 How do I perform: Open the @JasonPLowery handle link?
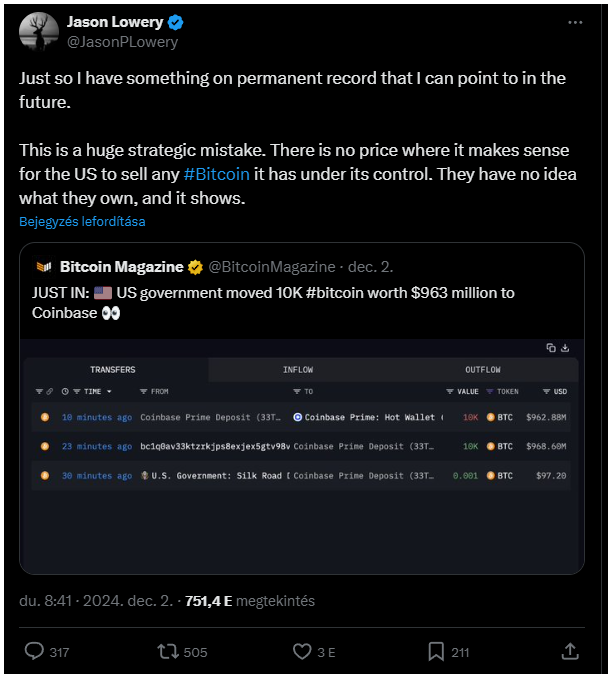pos(122,42)
